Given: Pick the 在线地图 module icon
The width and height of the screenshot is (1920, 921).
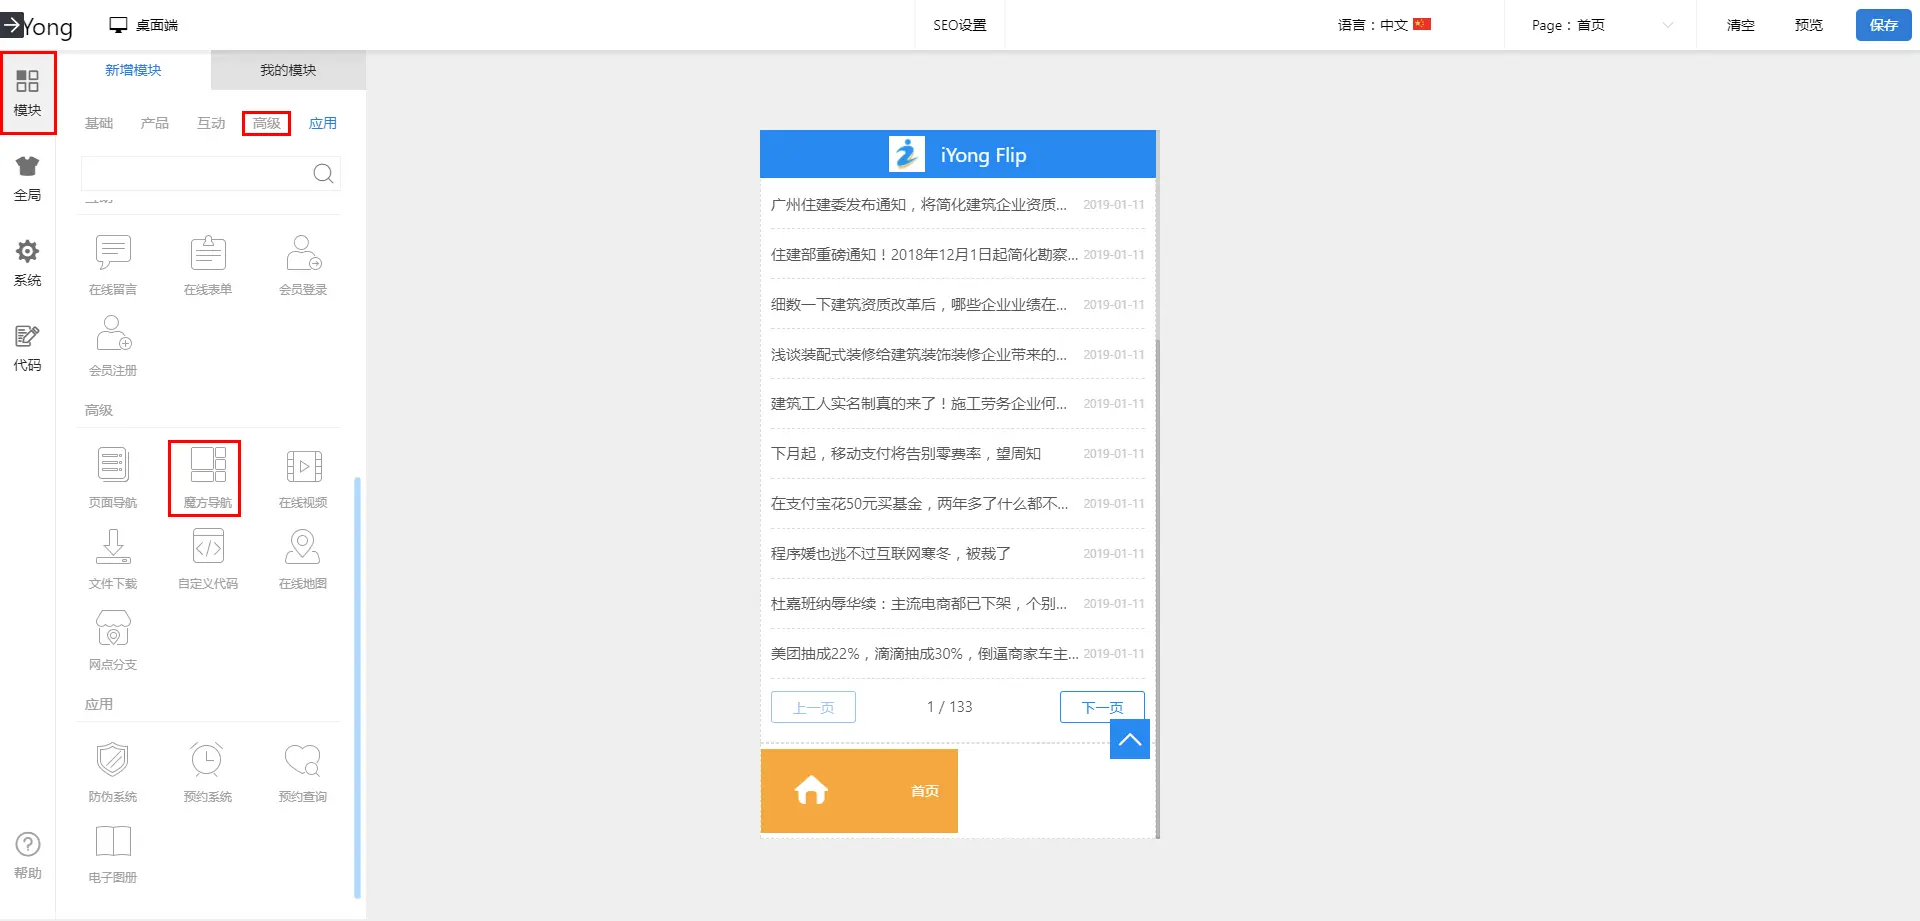Looking at the screenshot, I should 303,547.
